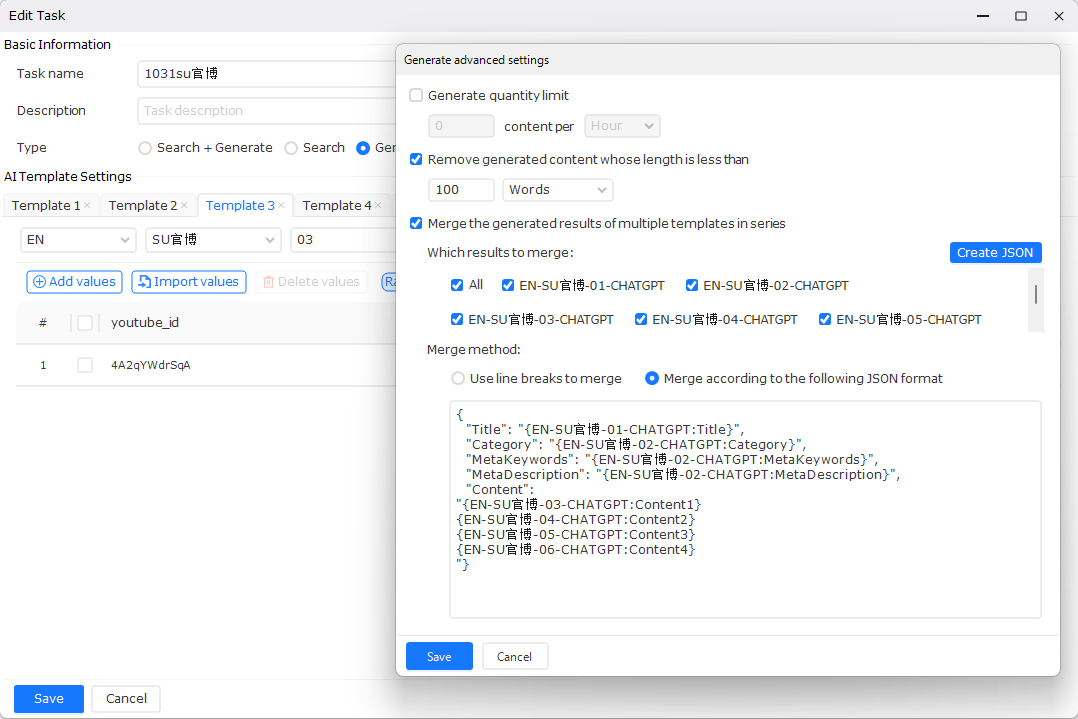The height and width of the screenshot is (719, 1078).
Task: Minimize the Edit Task window
Action: pos(983,16)
